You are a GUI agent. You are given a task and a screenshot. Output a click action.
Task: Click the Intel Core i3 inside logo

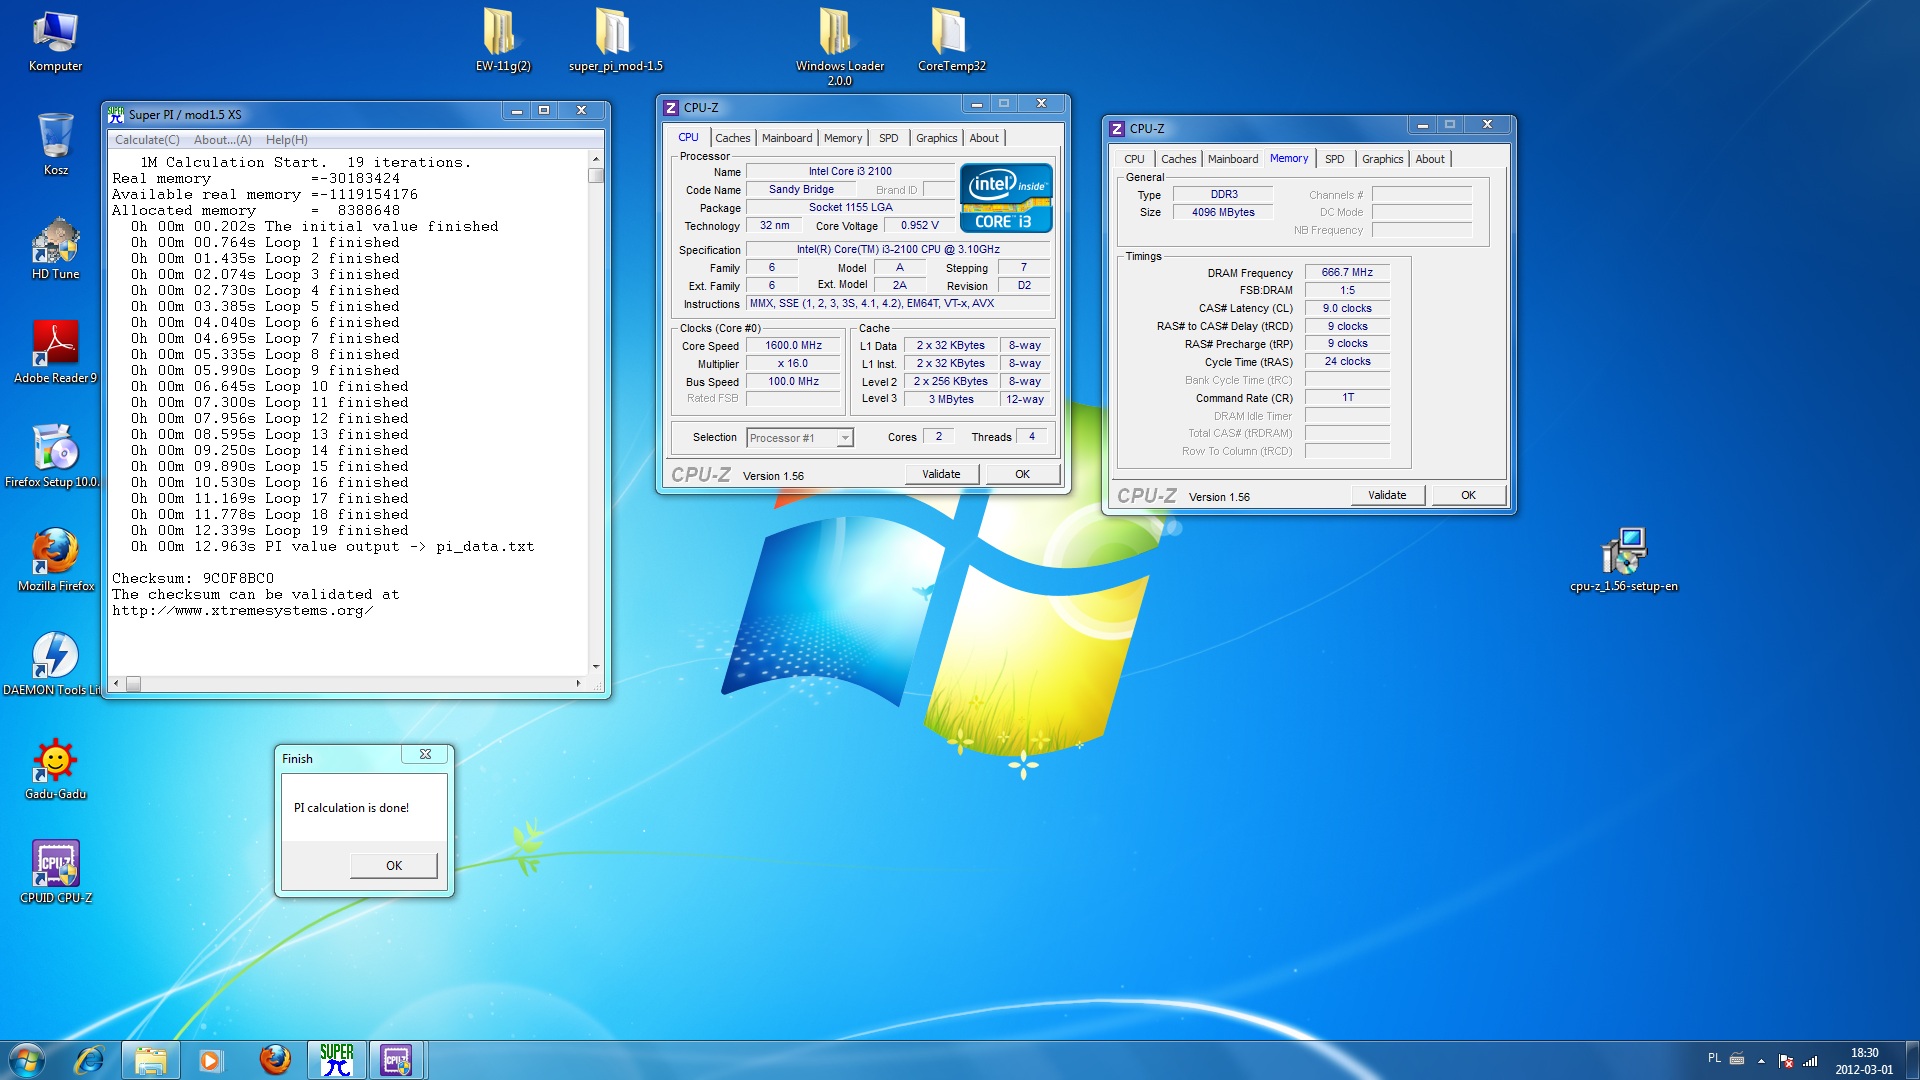coord(1006,198)
